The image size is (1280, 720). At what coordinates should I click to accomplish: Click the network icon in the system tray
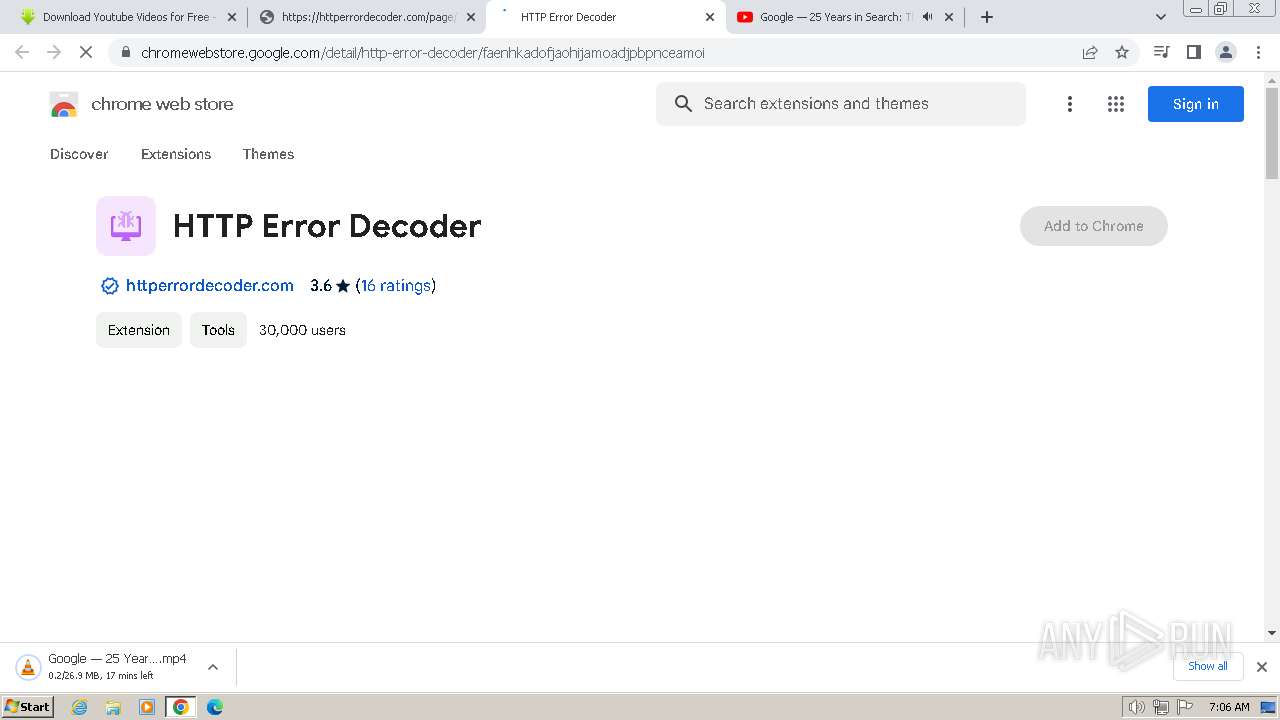(x=1160, y=707)
